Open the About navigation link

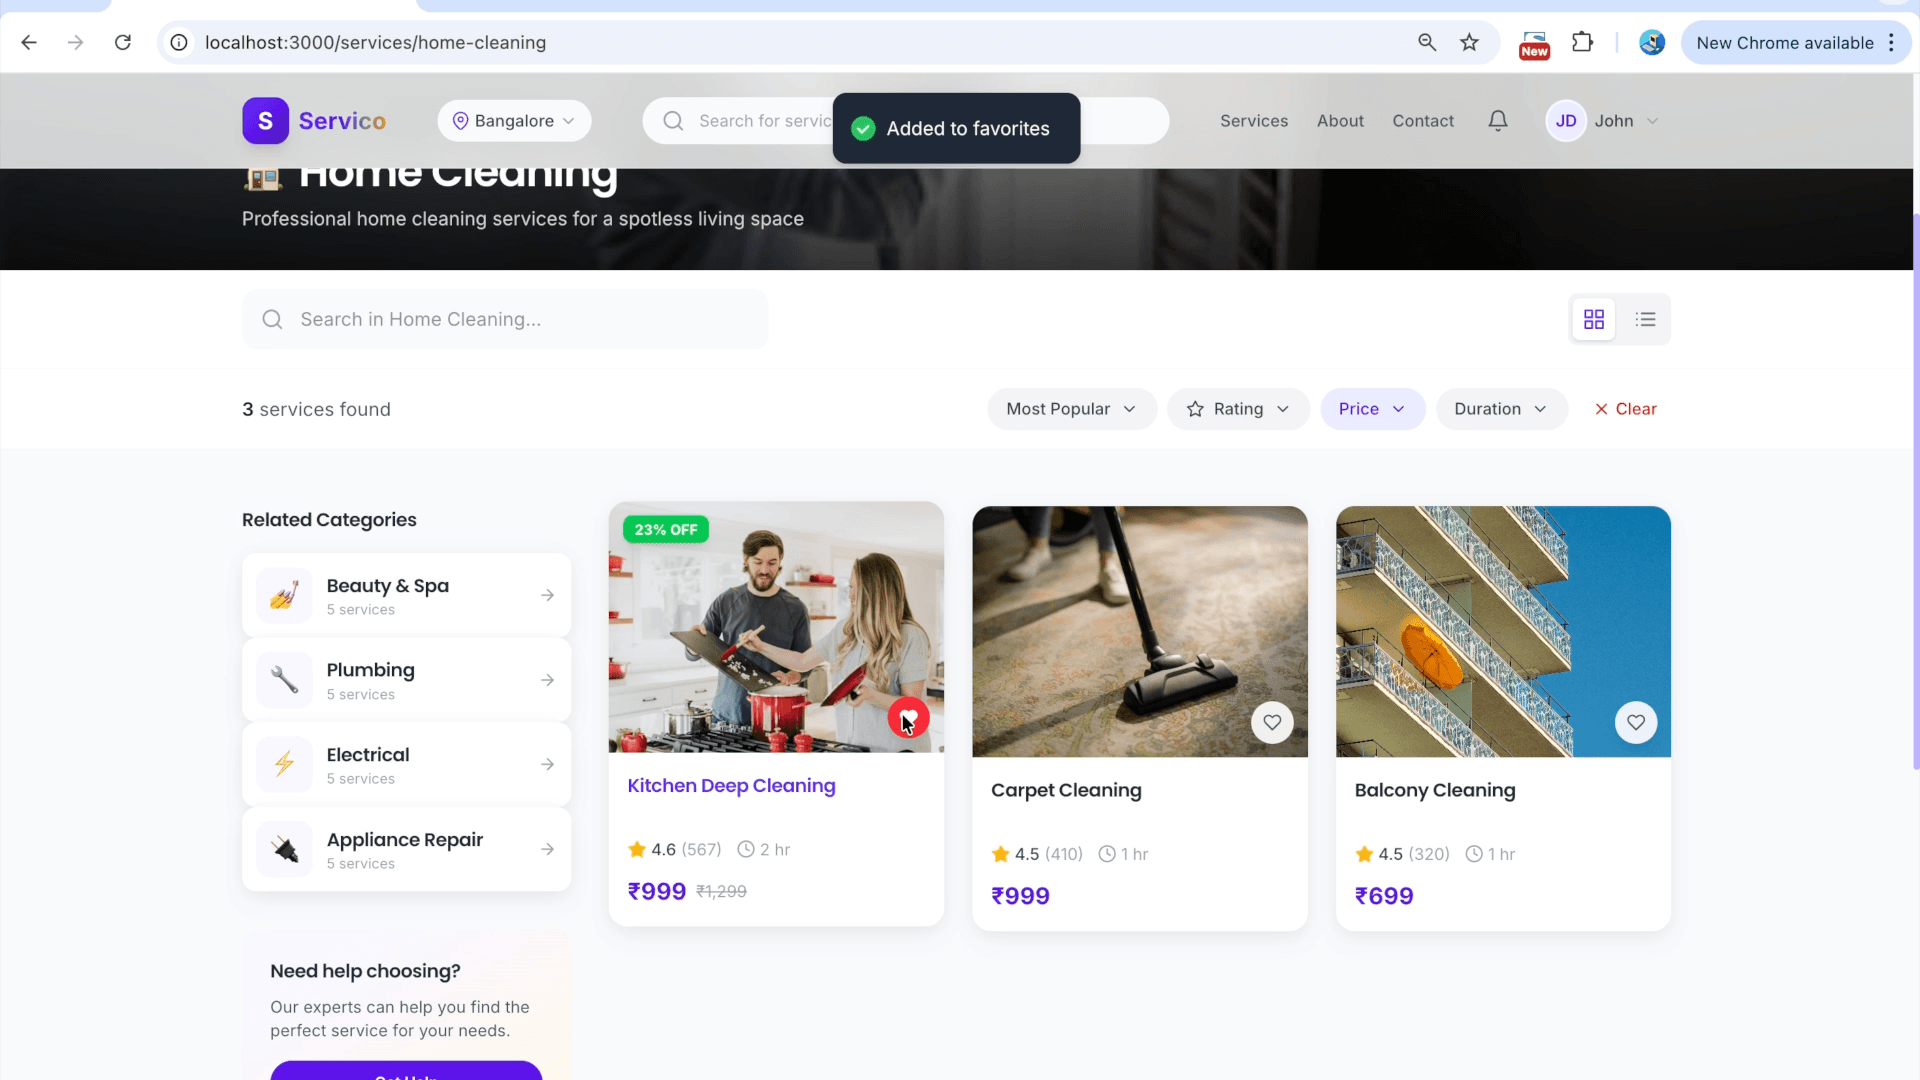[x=1340, y=121]
